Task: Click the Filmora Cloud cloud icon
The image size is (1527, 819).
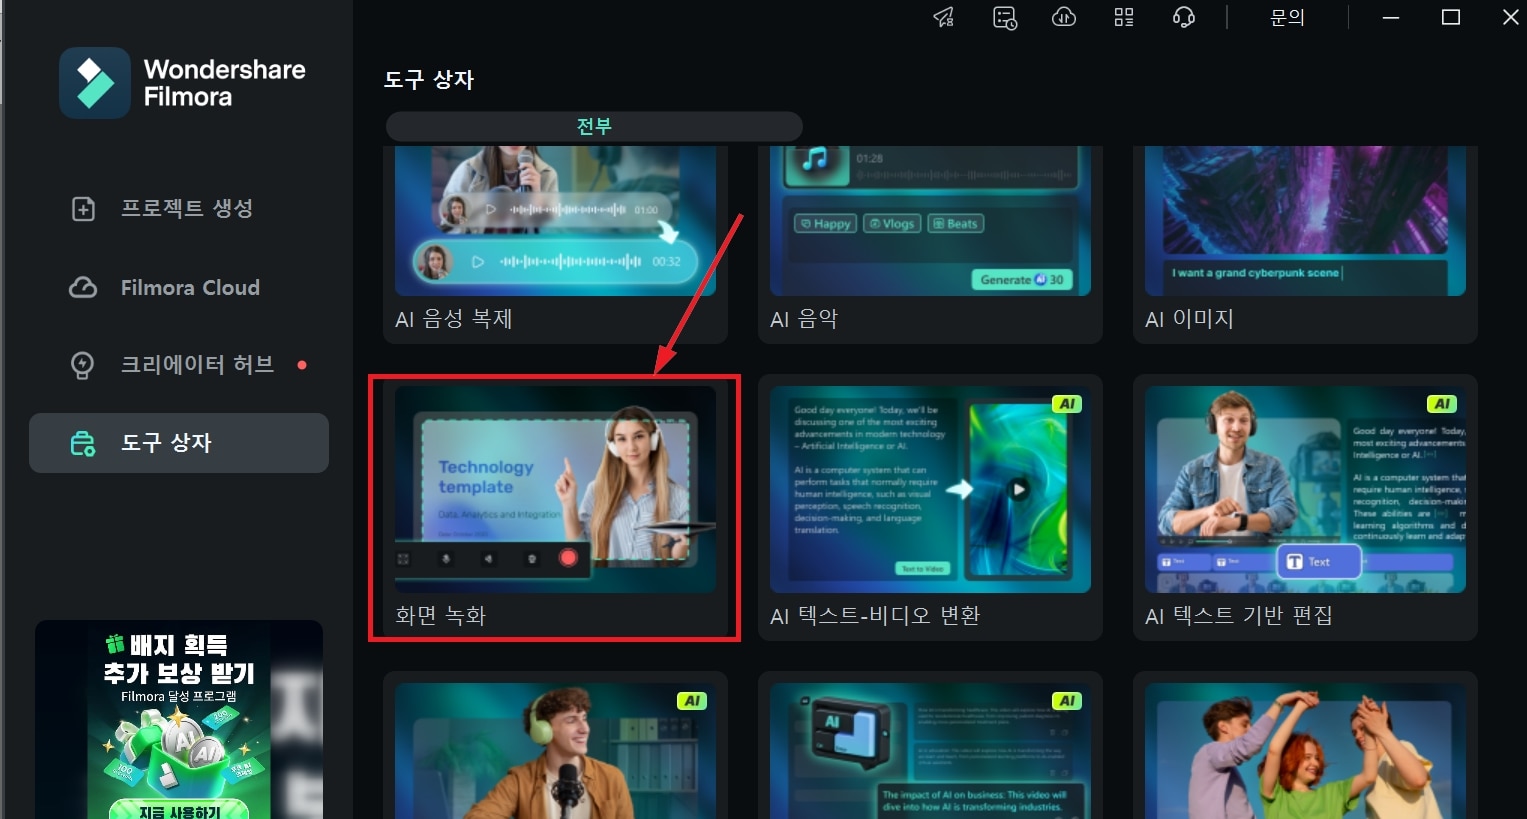Action: [83, 288]
